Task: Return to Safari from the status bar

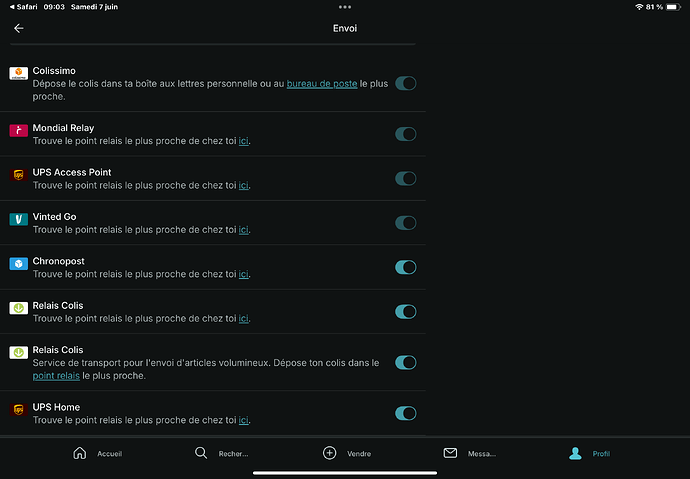Action: point(22,7)
